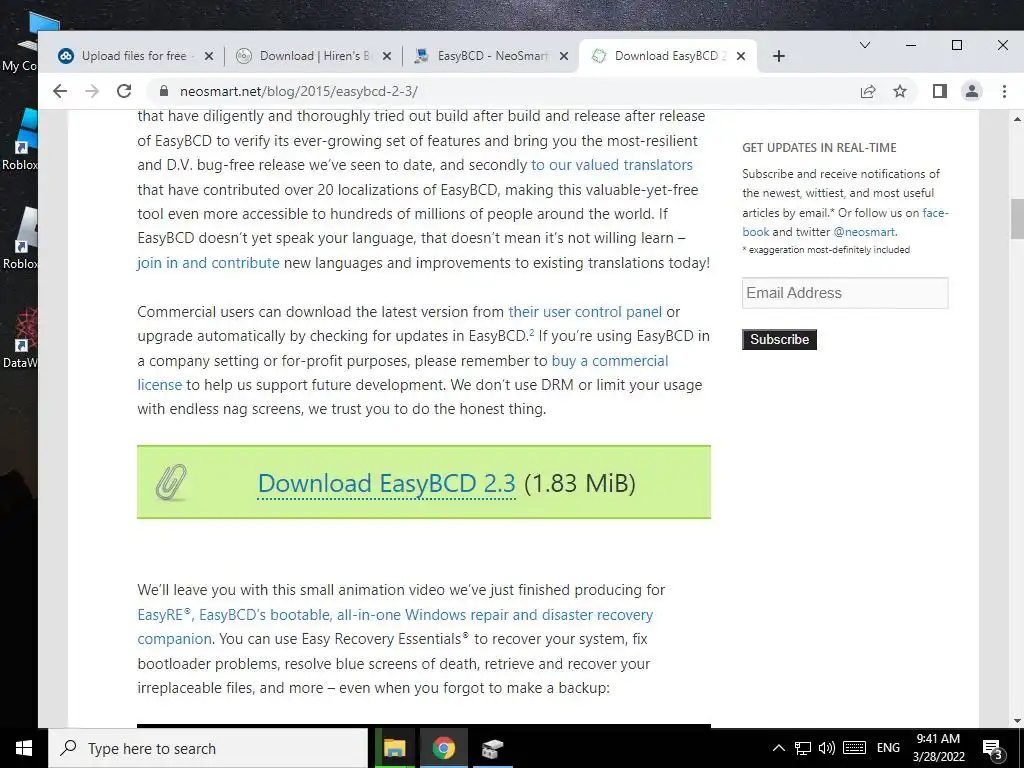
Task: Open 'buy a commercial' license link
Action: click(x=610, y=360)
